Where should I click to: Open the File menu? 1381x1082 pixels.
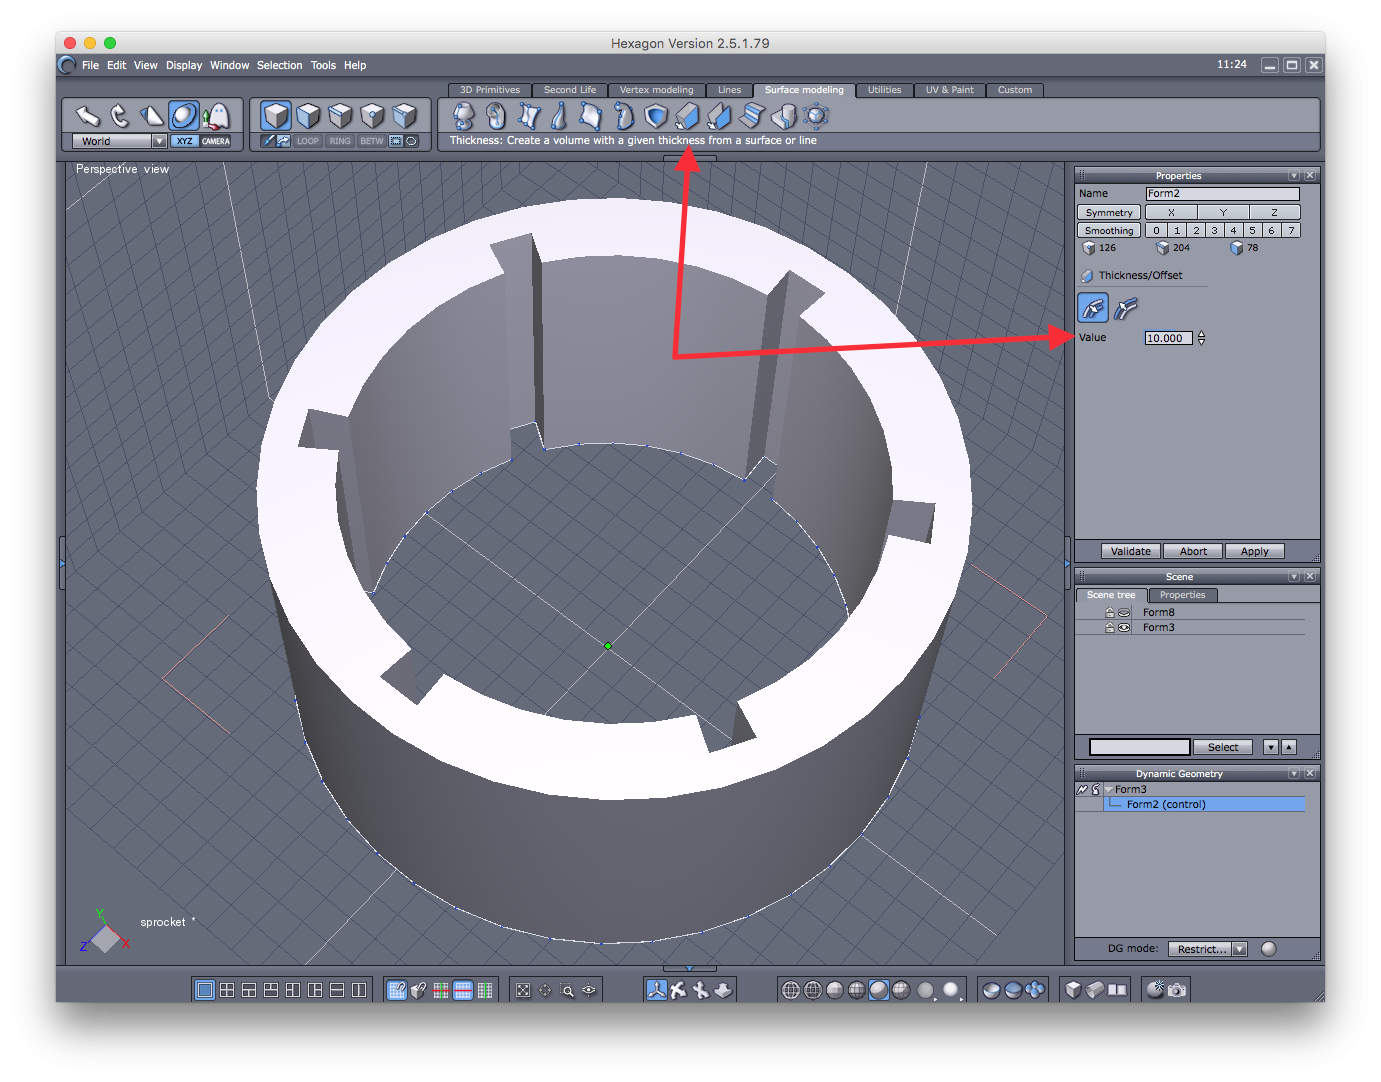point(90,65)
